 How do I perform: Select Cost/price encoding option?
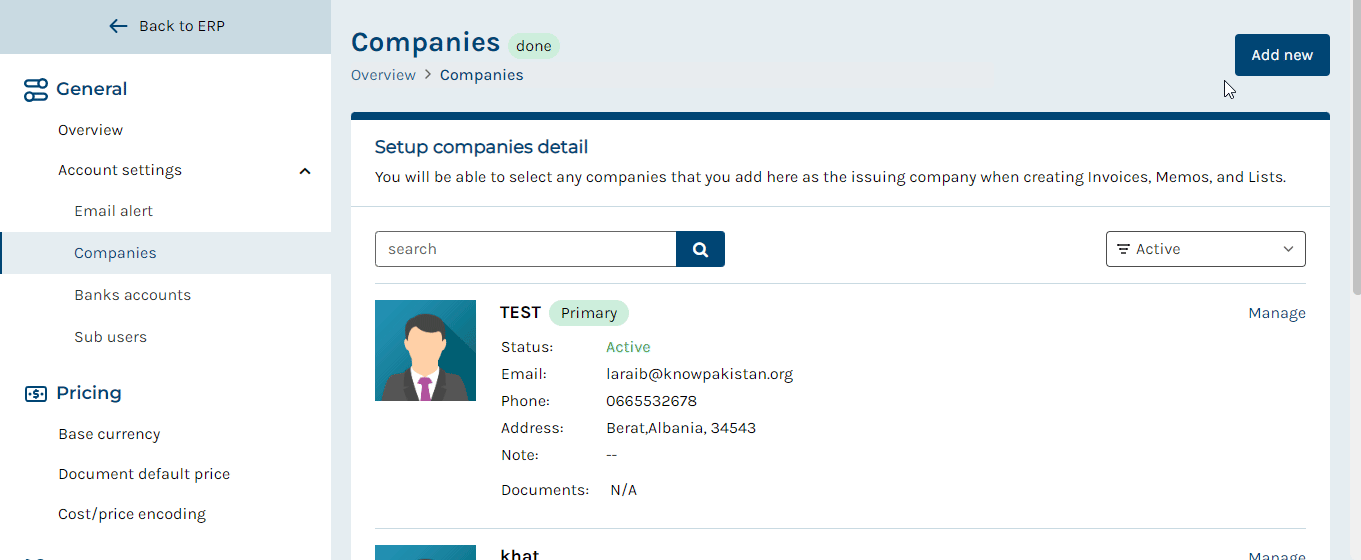point(132,514)
